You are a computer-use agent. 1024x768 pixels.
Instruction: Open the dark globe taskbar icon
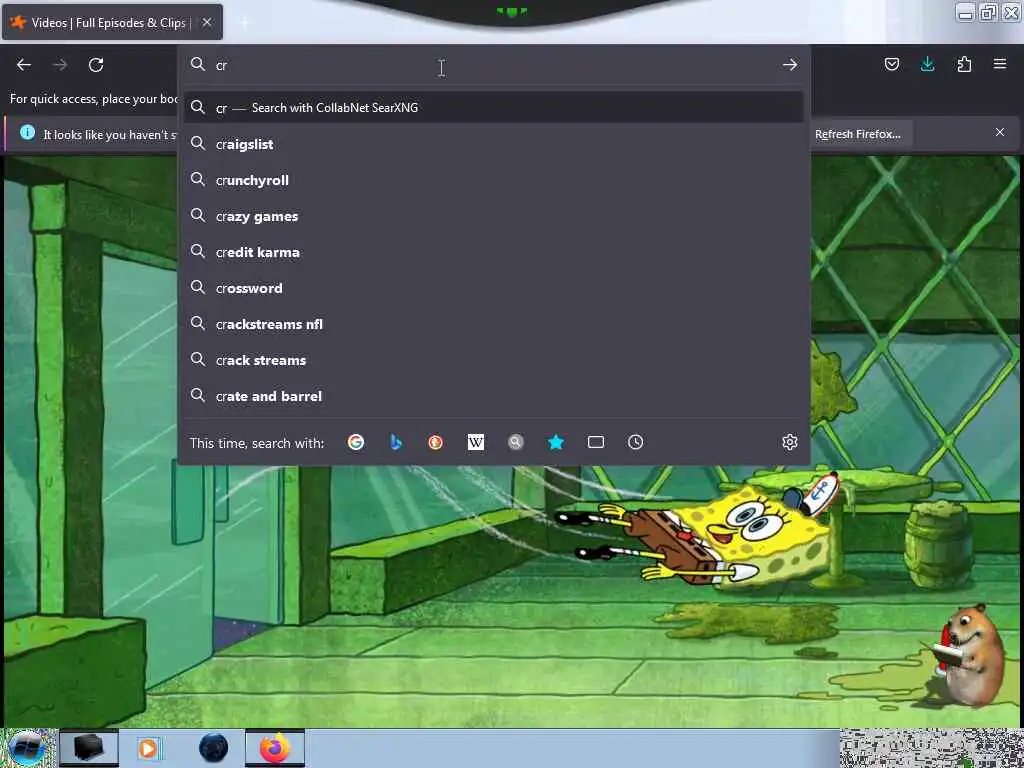click(214, 748)
